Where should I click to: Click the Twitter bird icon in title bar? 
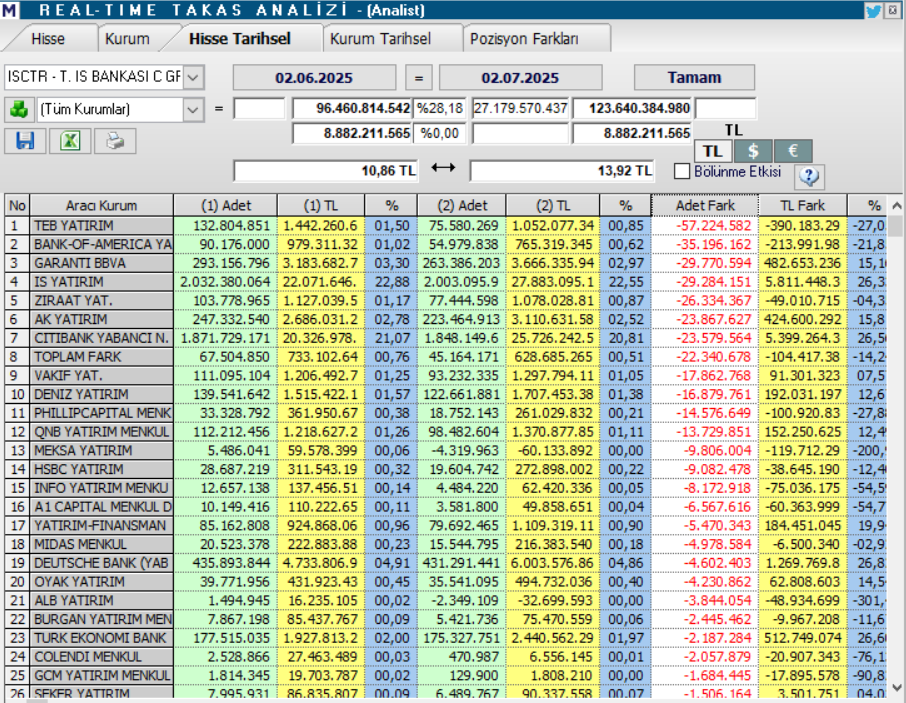coord(873,10)
